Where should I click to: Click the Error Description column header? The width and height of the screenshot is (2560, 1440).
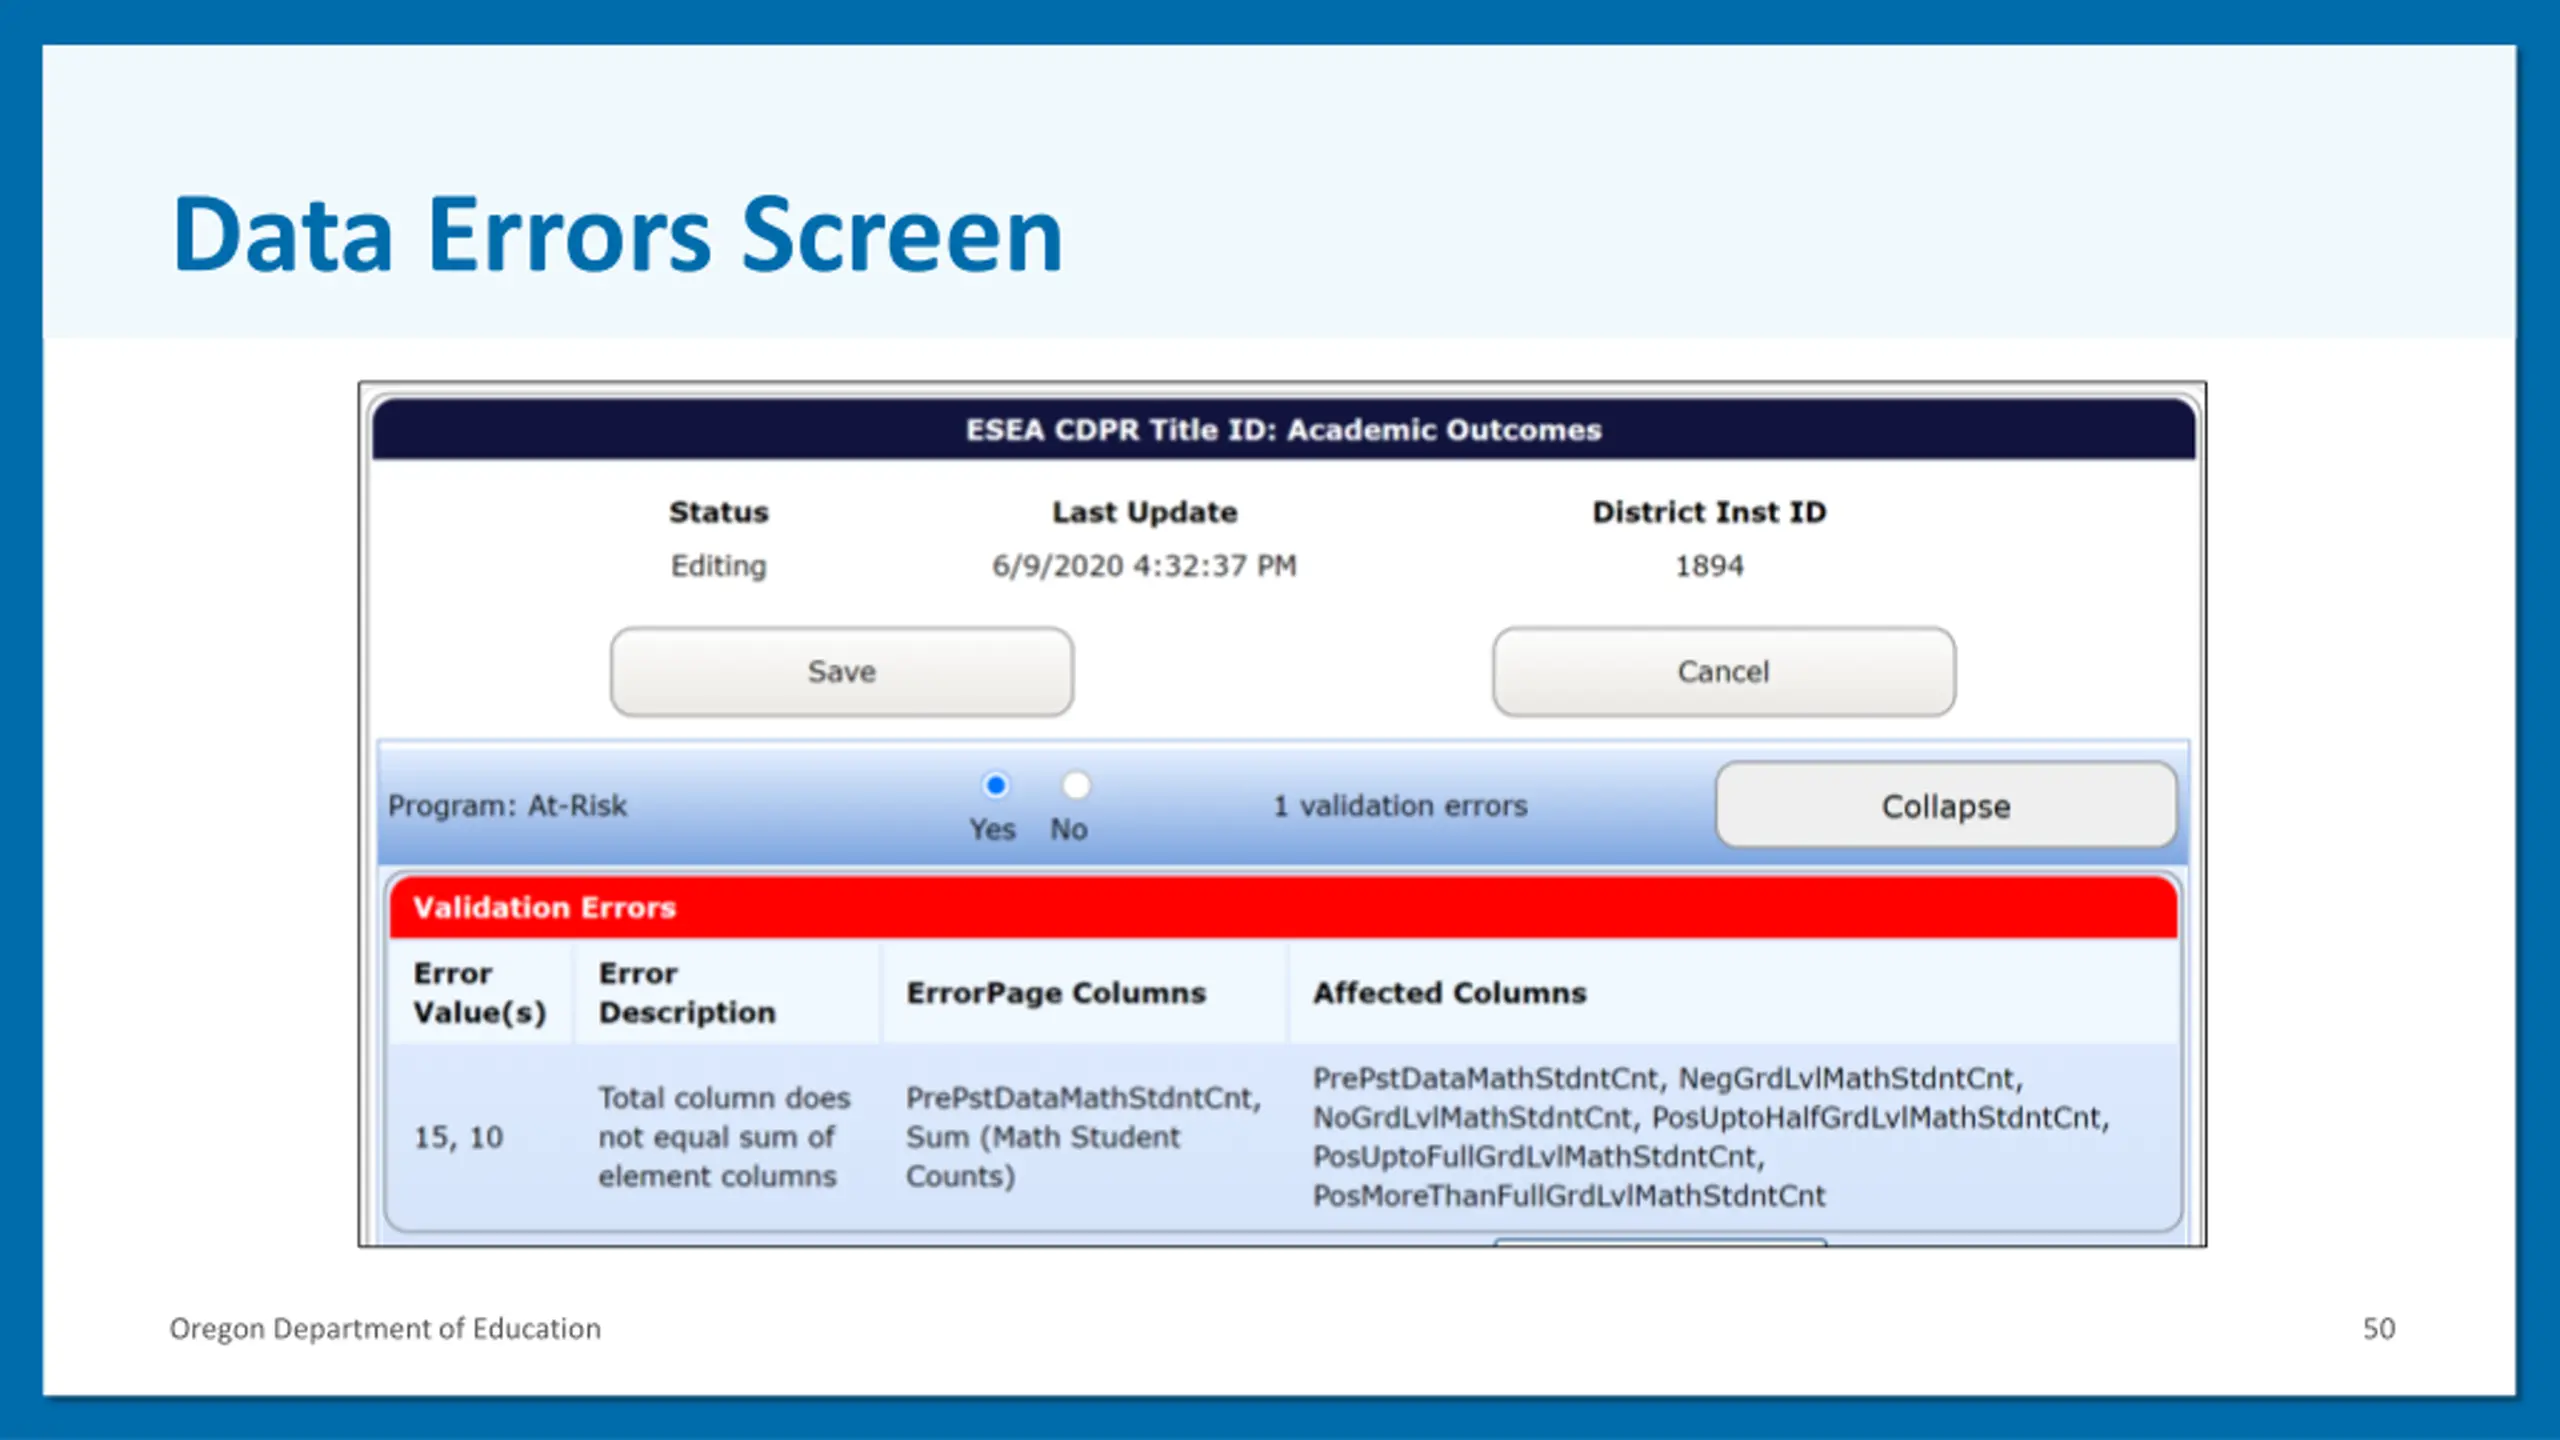tap(687, 993)
